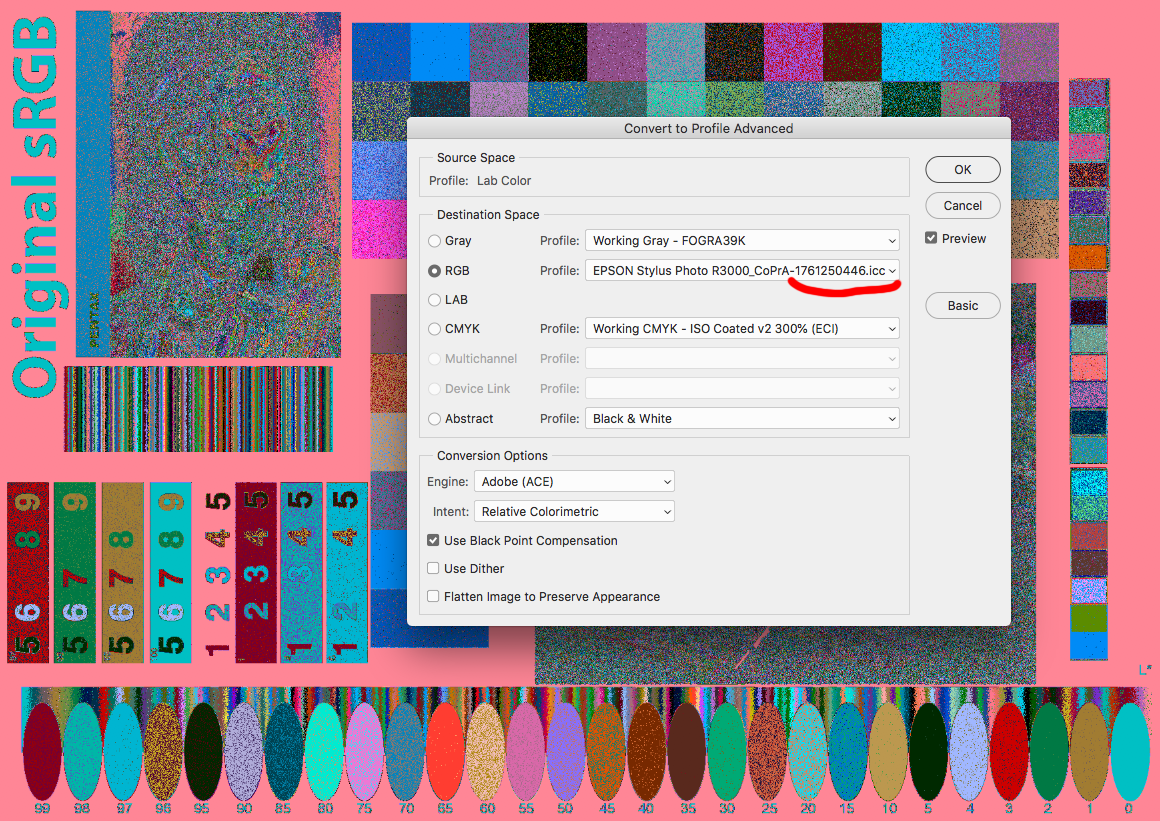The image size is (1160, 821).
Task: Open the Engine Adobe (ACE) dropdown
Action: point(574,482)
